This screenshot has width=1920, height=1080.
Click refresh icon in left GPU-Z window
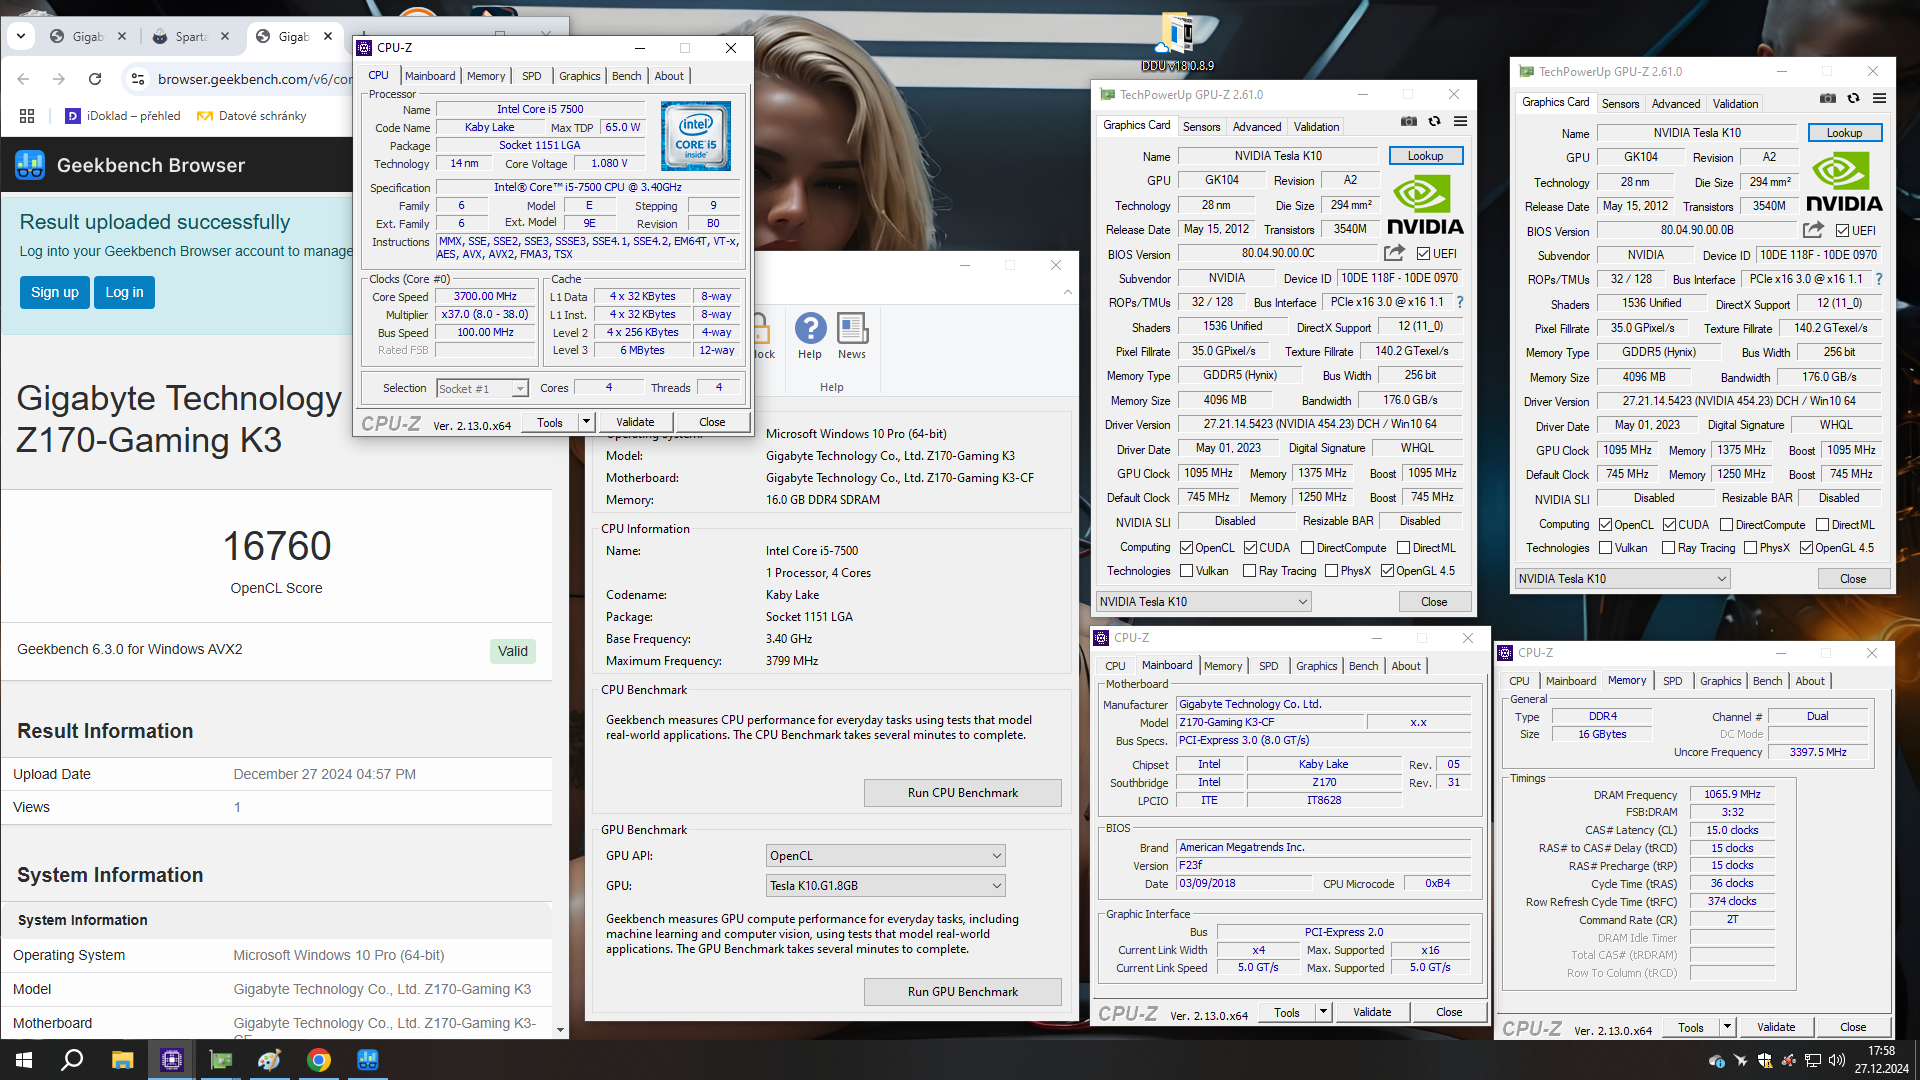click(1434, 122)
